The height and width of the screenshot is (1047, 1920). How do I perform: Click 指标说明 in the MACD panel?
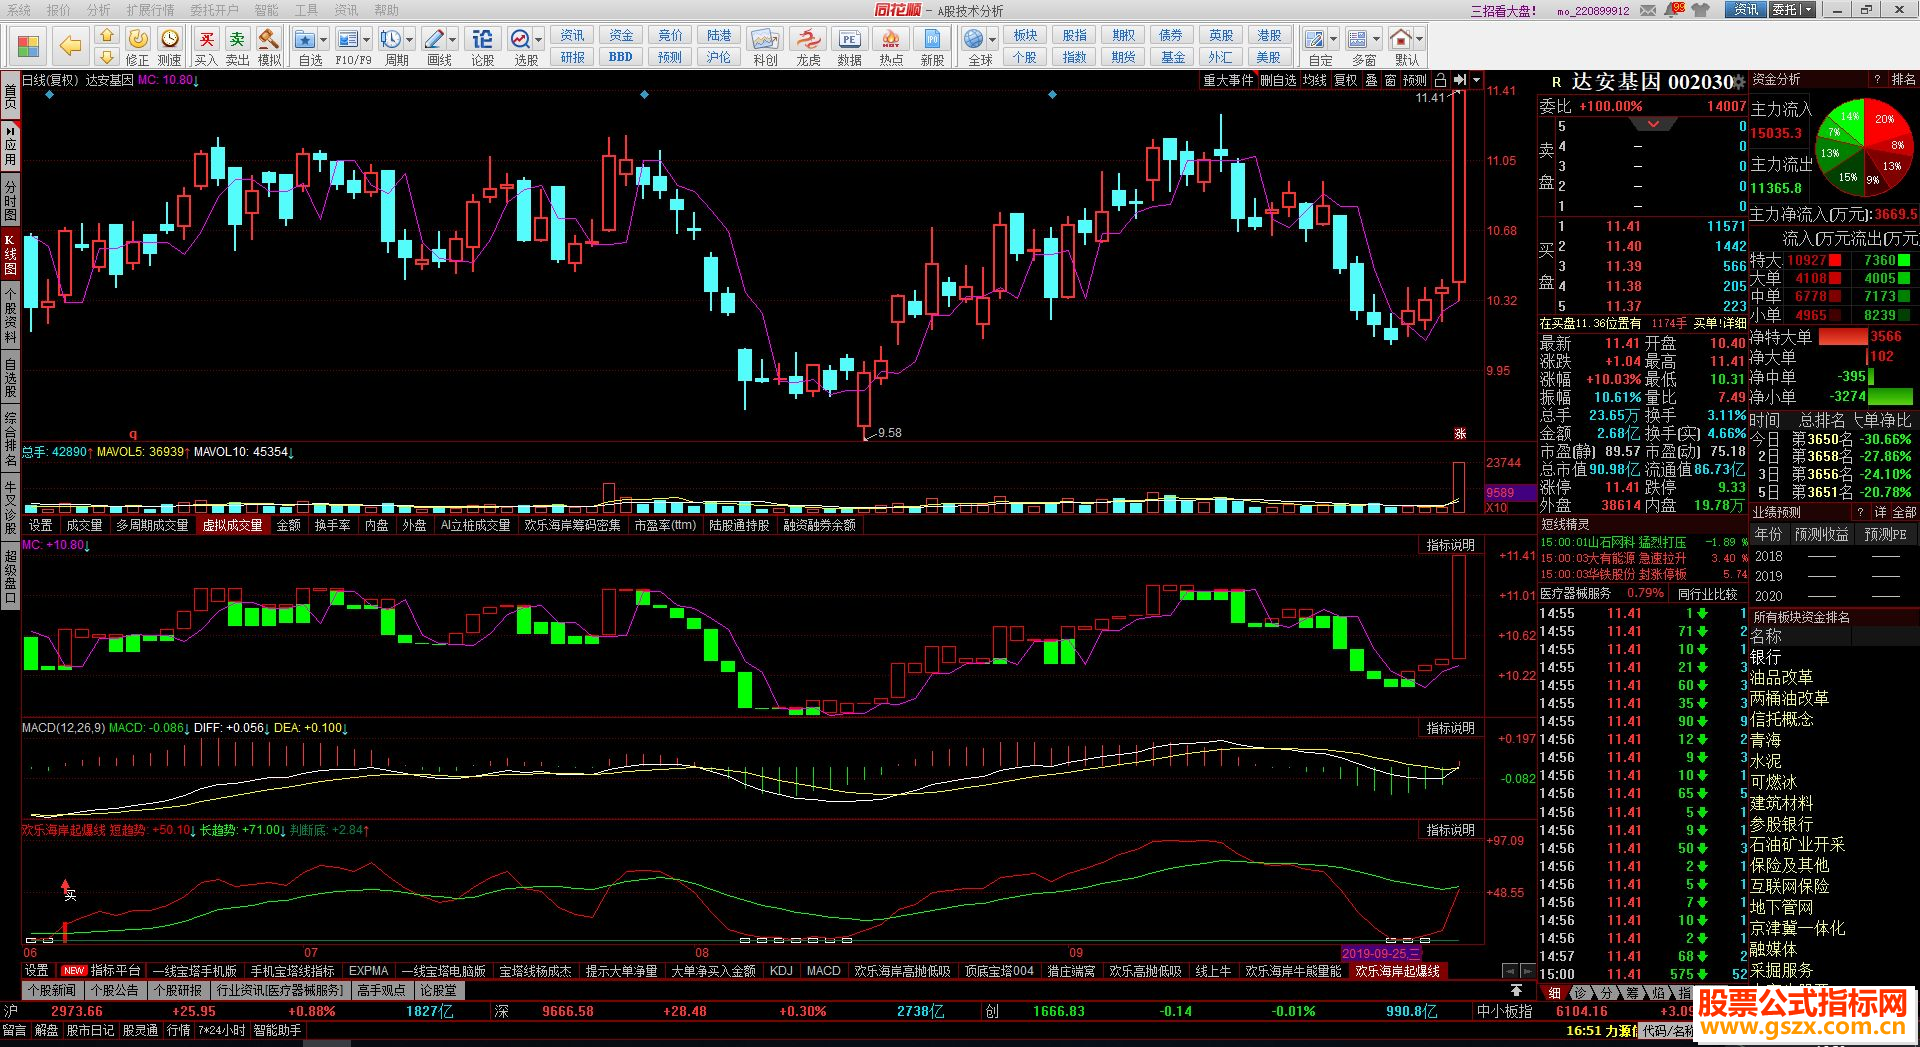1450,728
